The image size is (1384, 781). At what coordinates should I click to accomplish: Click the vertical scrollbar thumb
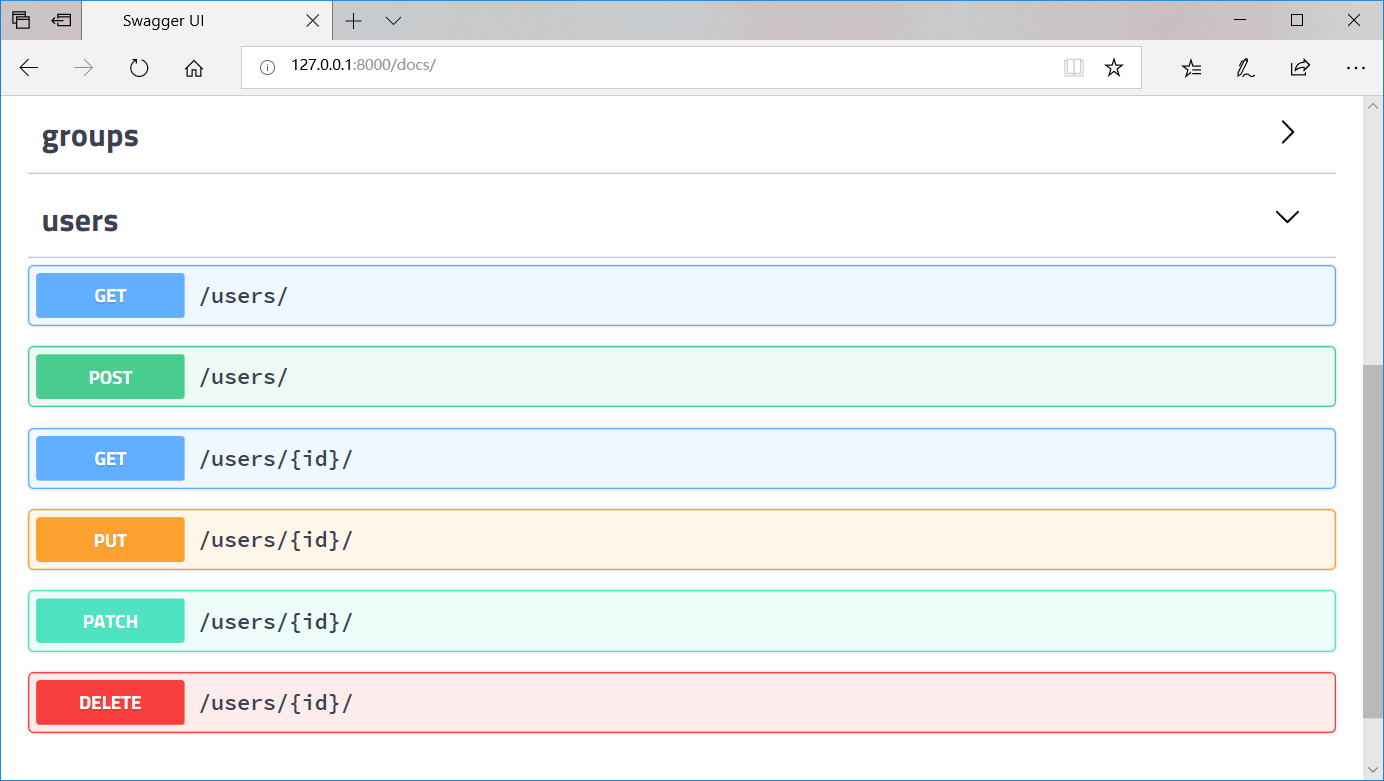tap(1373, 540)
